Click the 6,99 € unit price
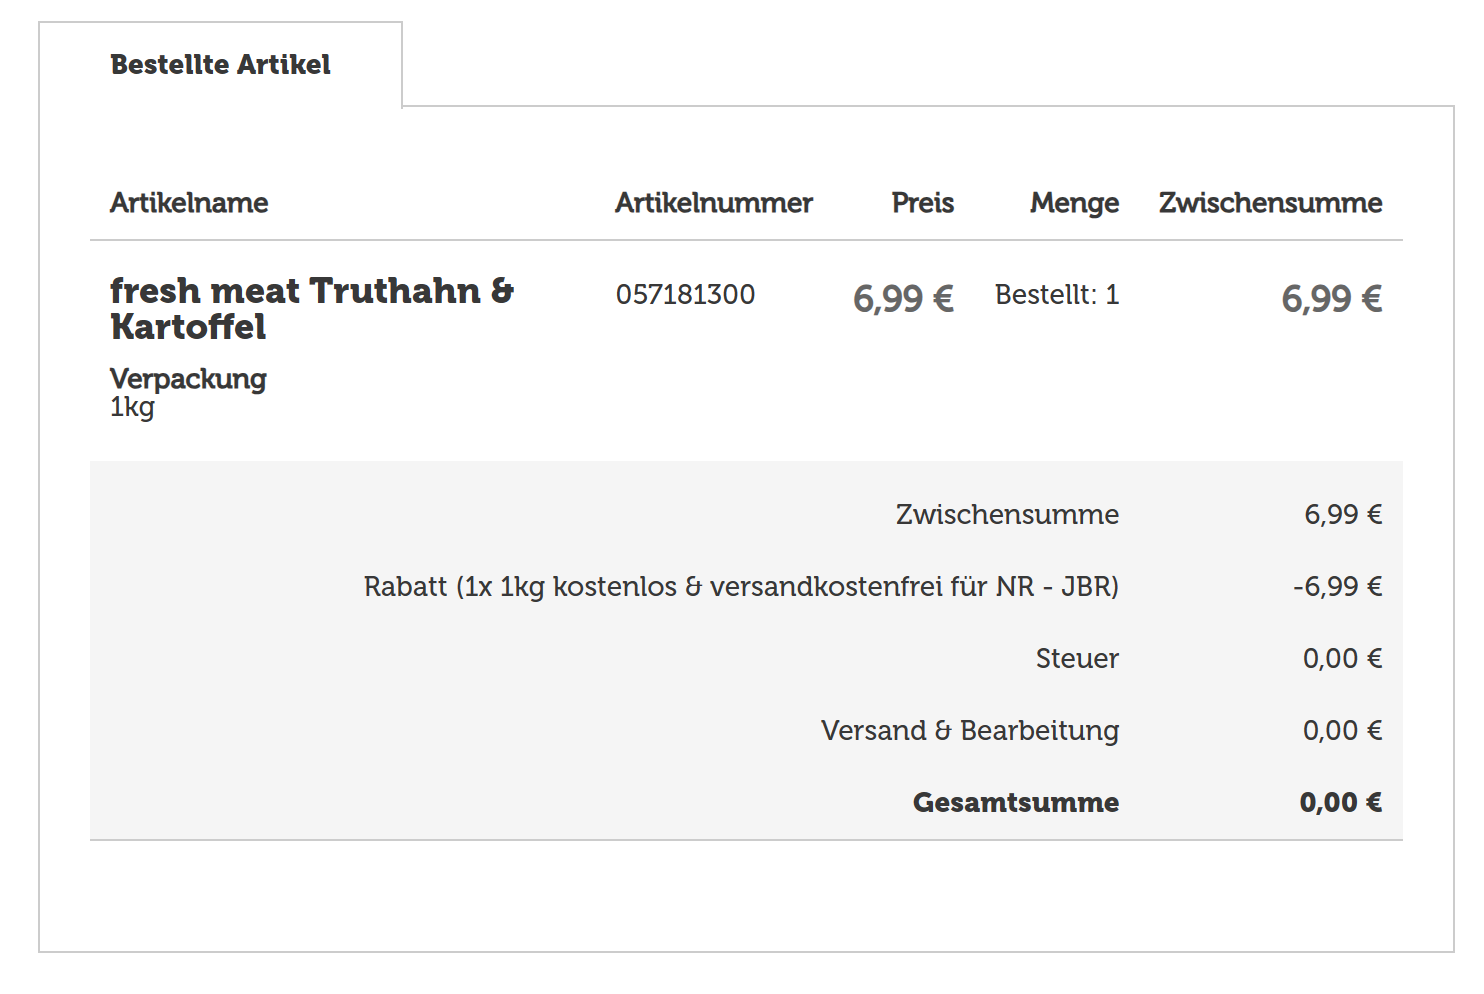 903,299
